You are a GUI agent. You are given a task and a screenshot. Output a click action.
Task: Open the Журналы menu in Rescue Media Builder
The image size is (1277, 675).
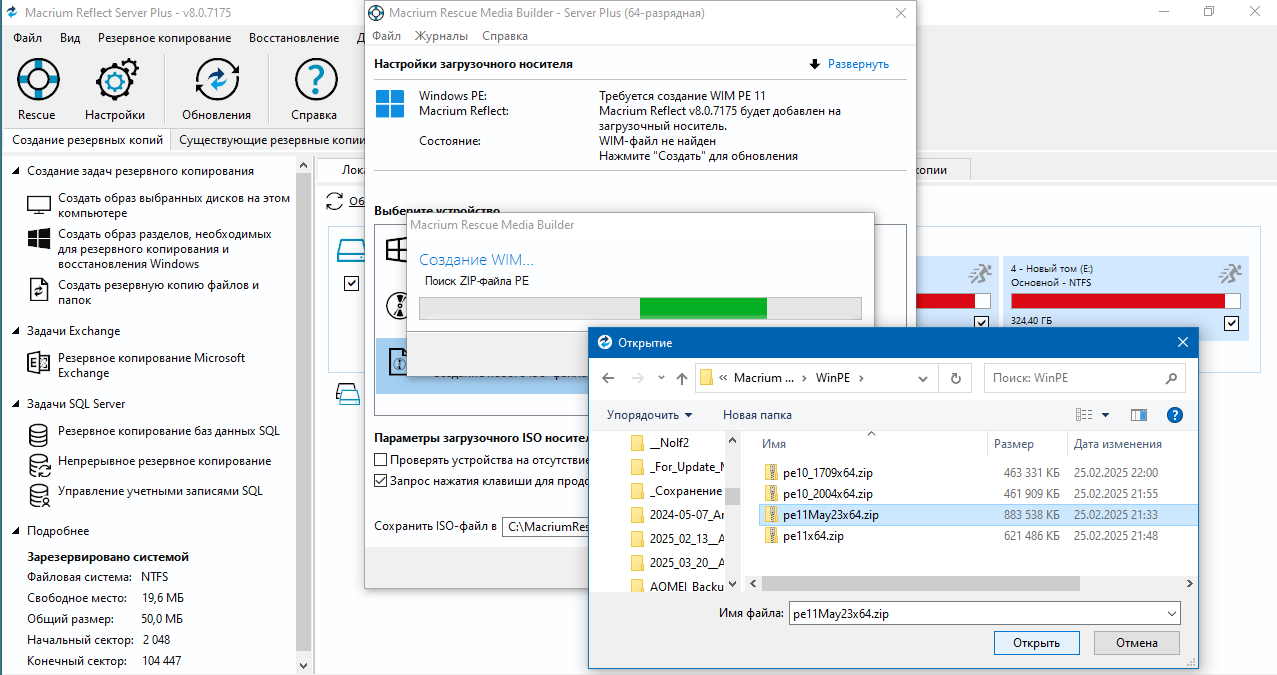pos(441,36)
